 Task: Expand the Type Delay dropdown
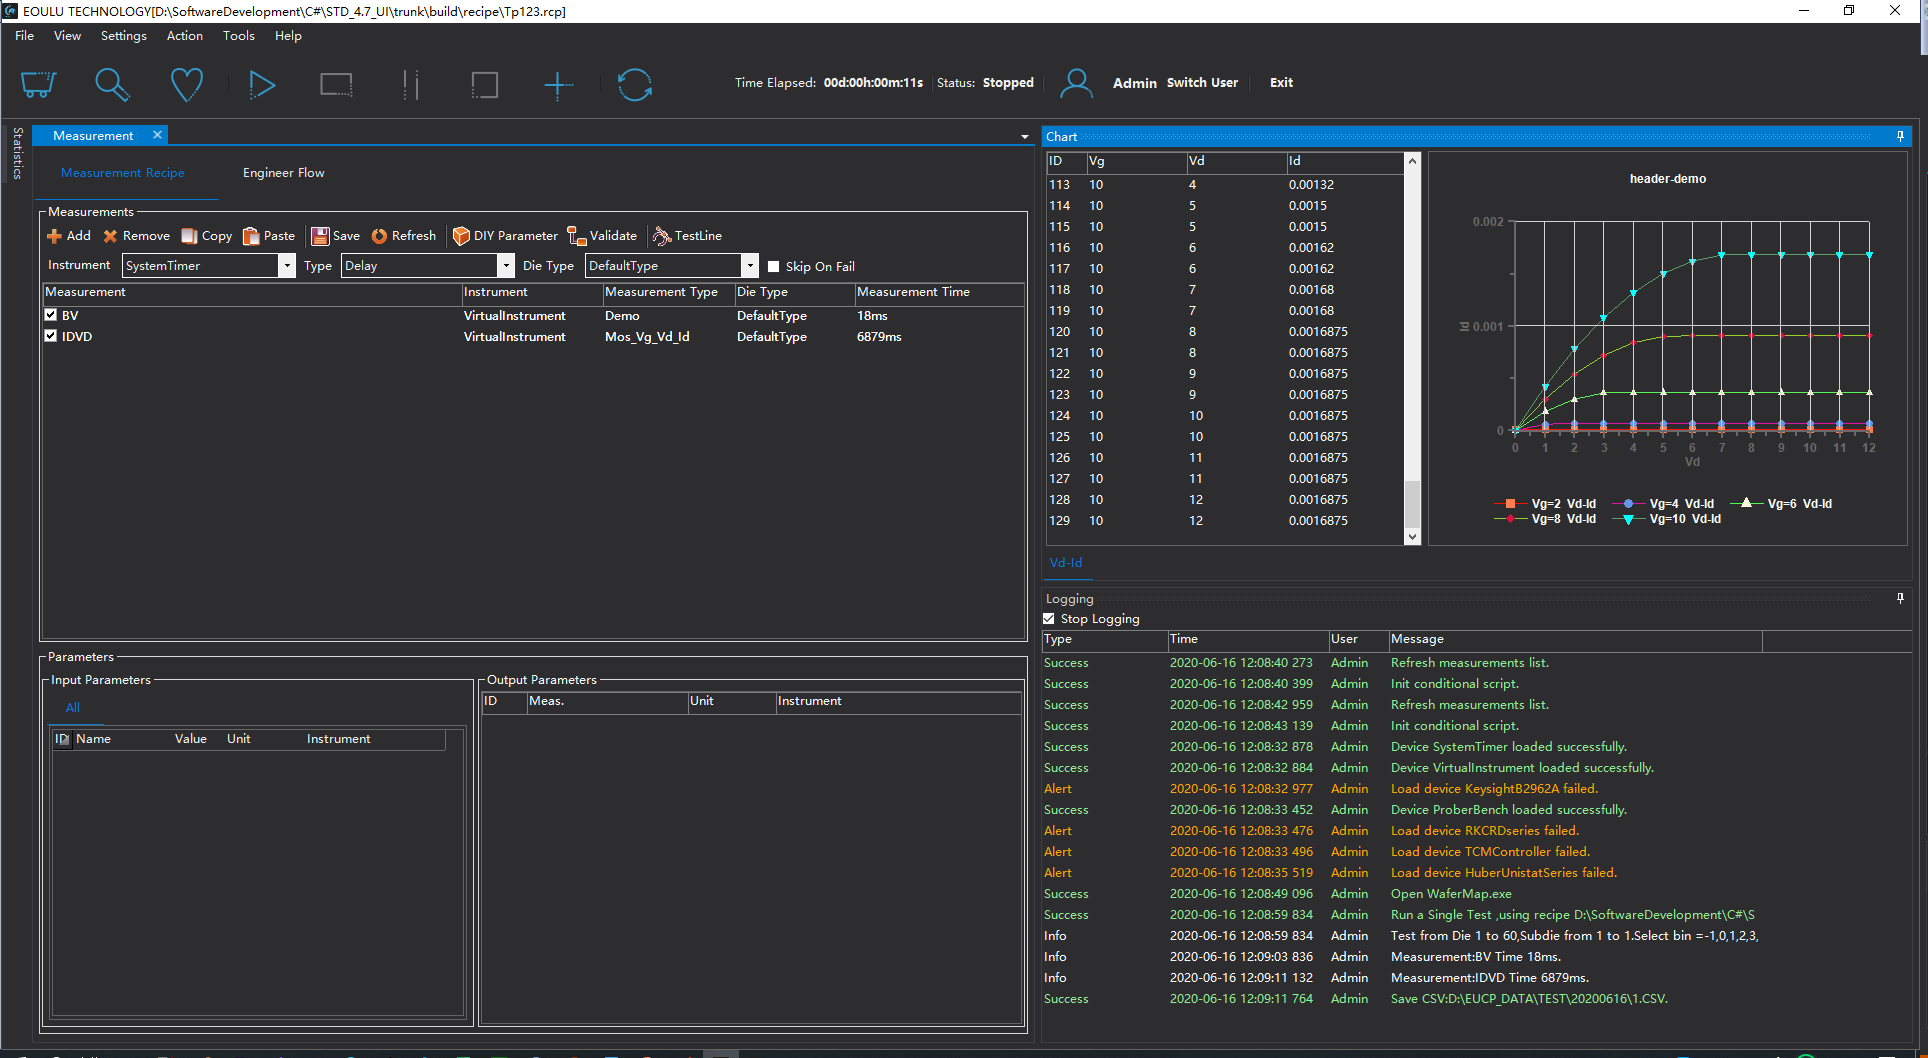[506, 266]
